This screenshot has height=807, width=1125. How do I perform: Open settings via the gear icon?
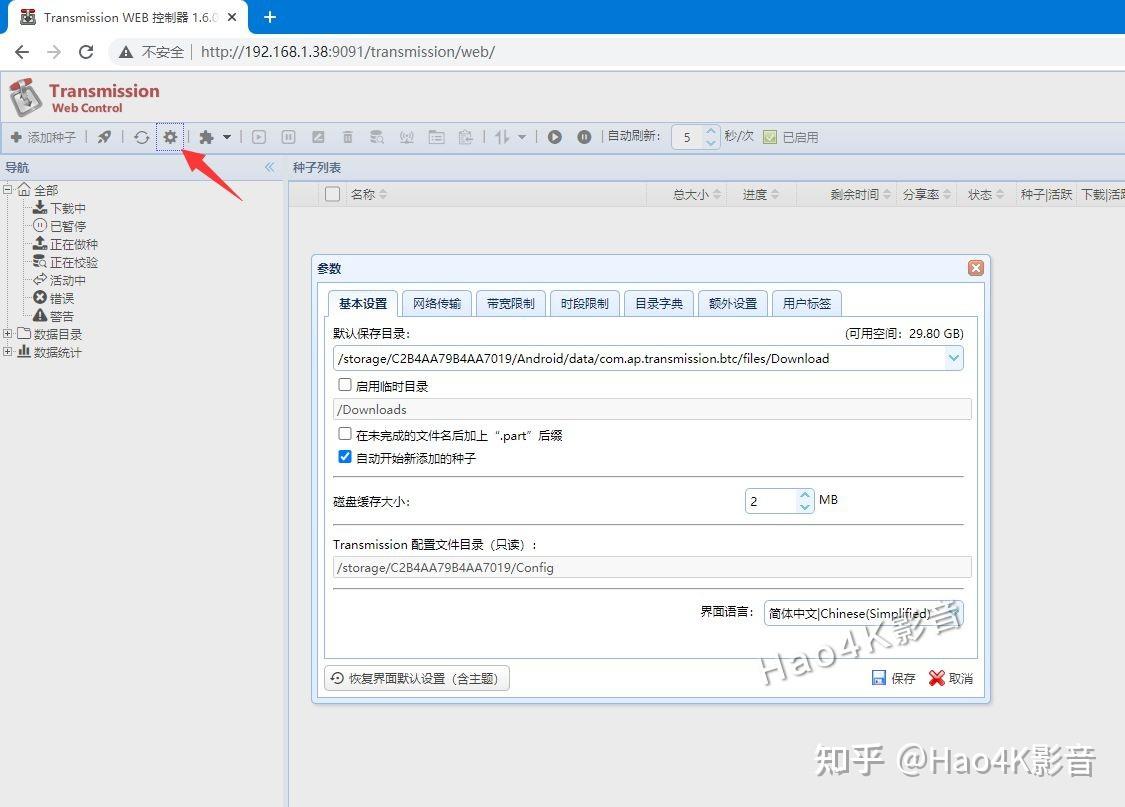170,136
